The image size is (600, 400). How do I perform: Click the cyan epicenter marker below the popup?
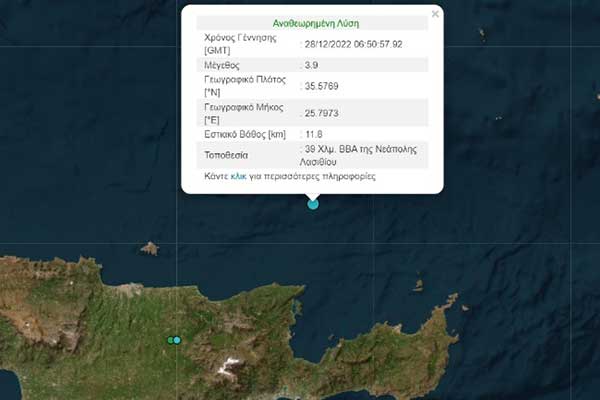coord(313,204)
